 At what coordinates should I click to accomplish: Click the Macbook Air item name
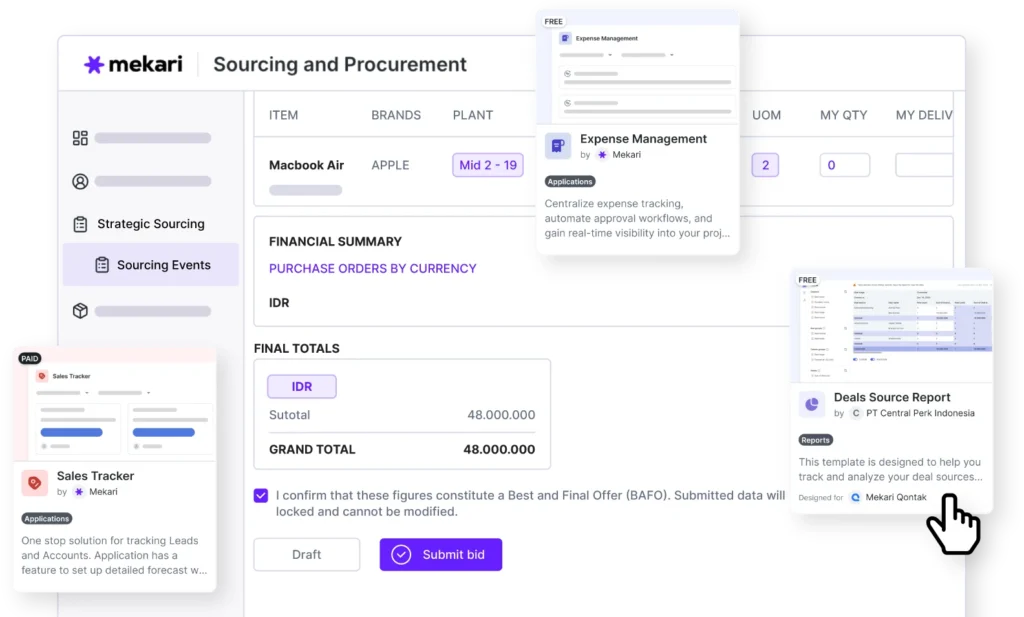306,165
